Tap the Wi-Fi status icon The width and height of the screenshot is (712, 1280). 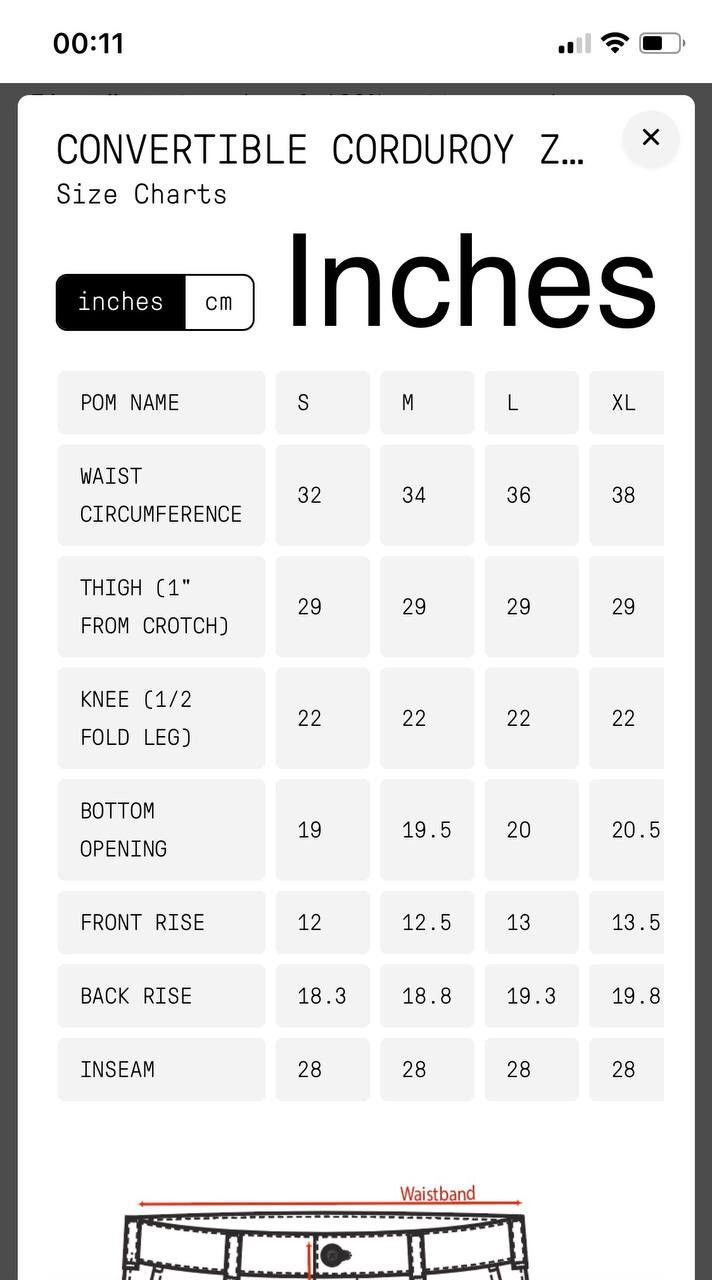coord(616,43)
